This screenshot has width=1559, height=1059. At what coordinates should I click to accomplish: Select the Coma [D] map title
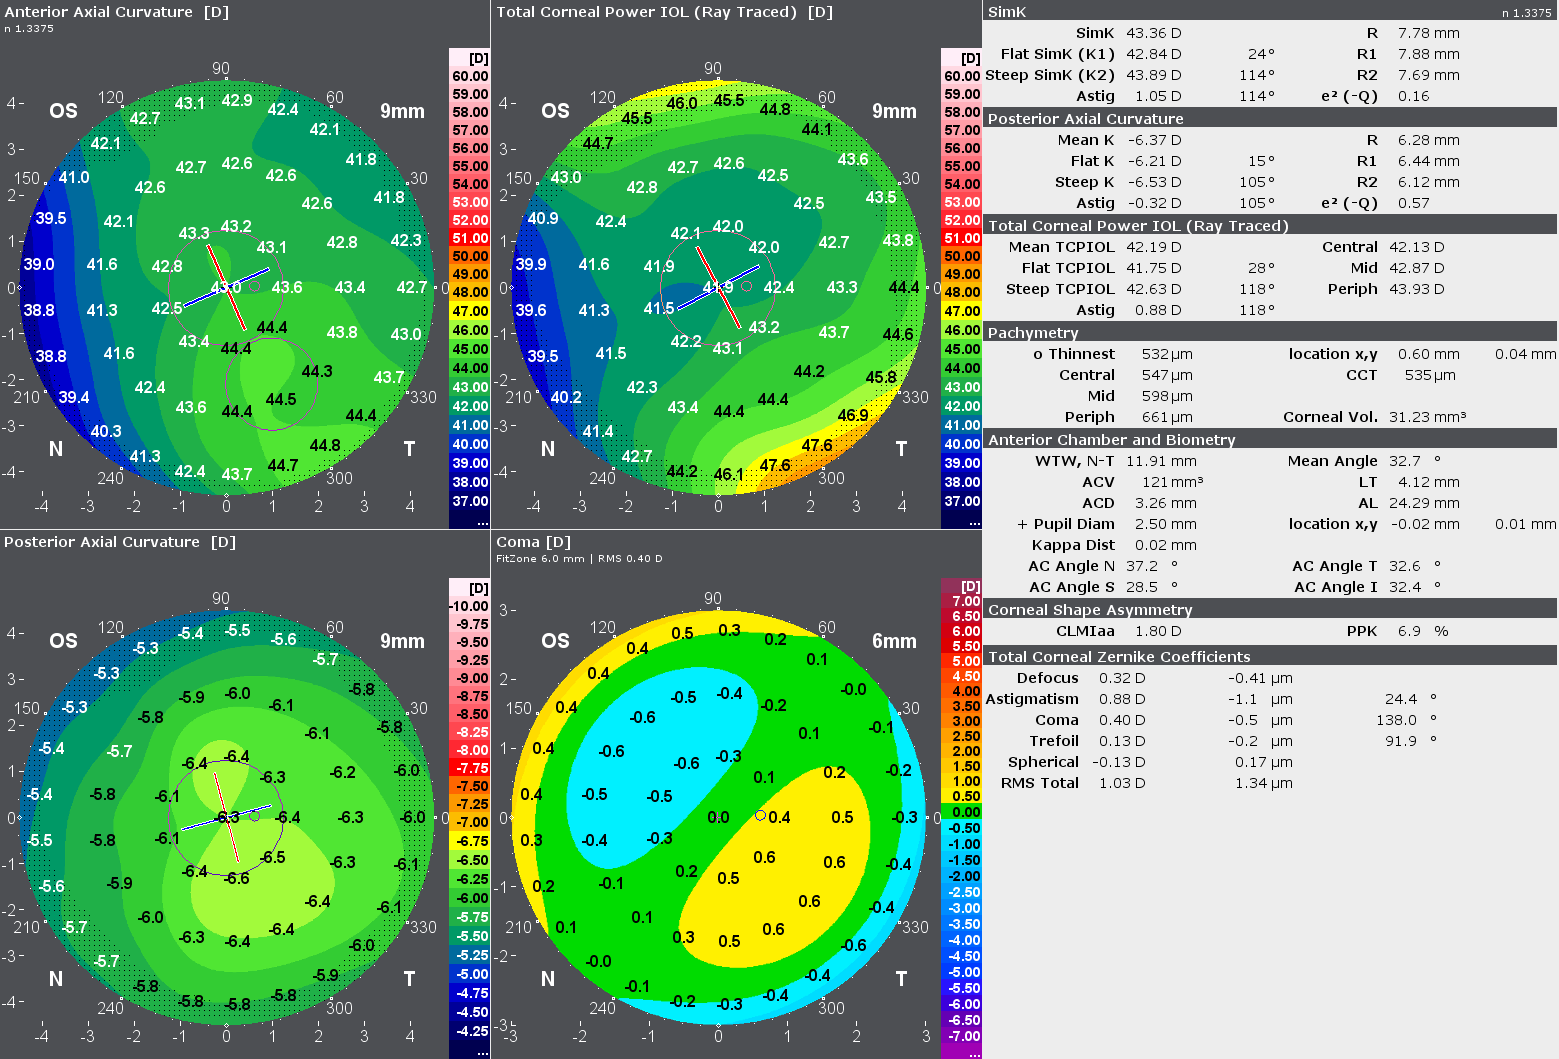pos(532,541)
